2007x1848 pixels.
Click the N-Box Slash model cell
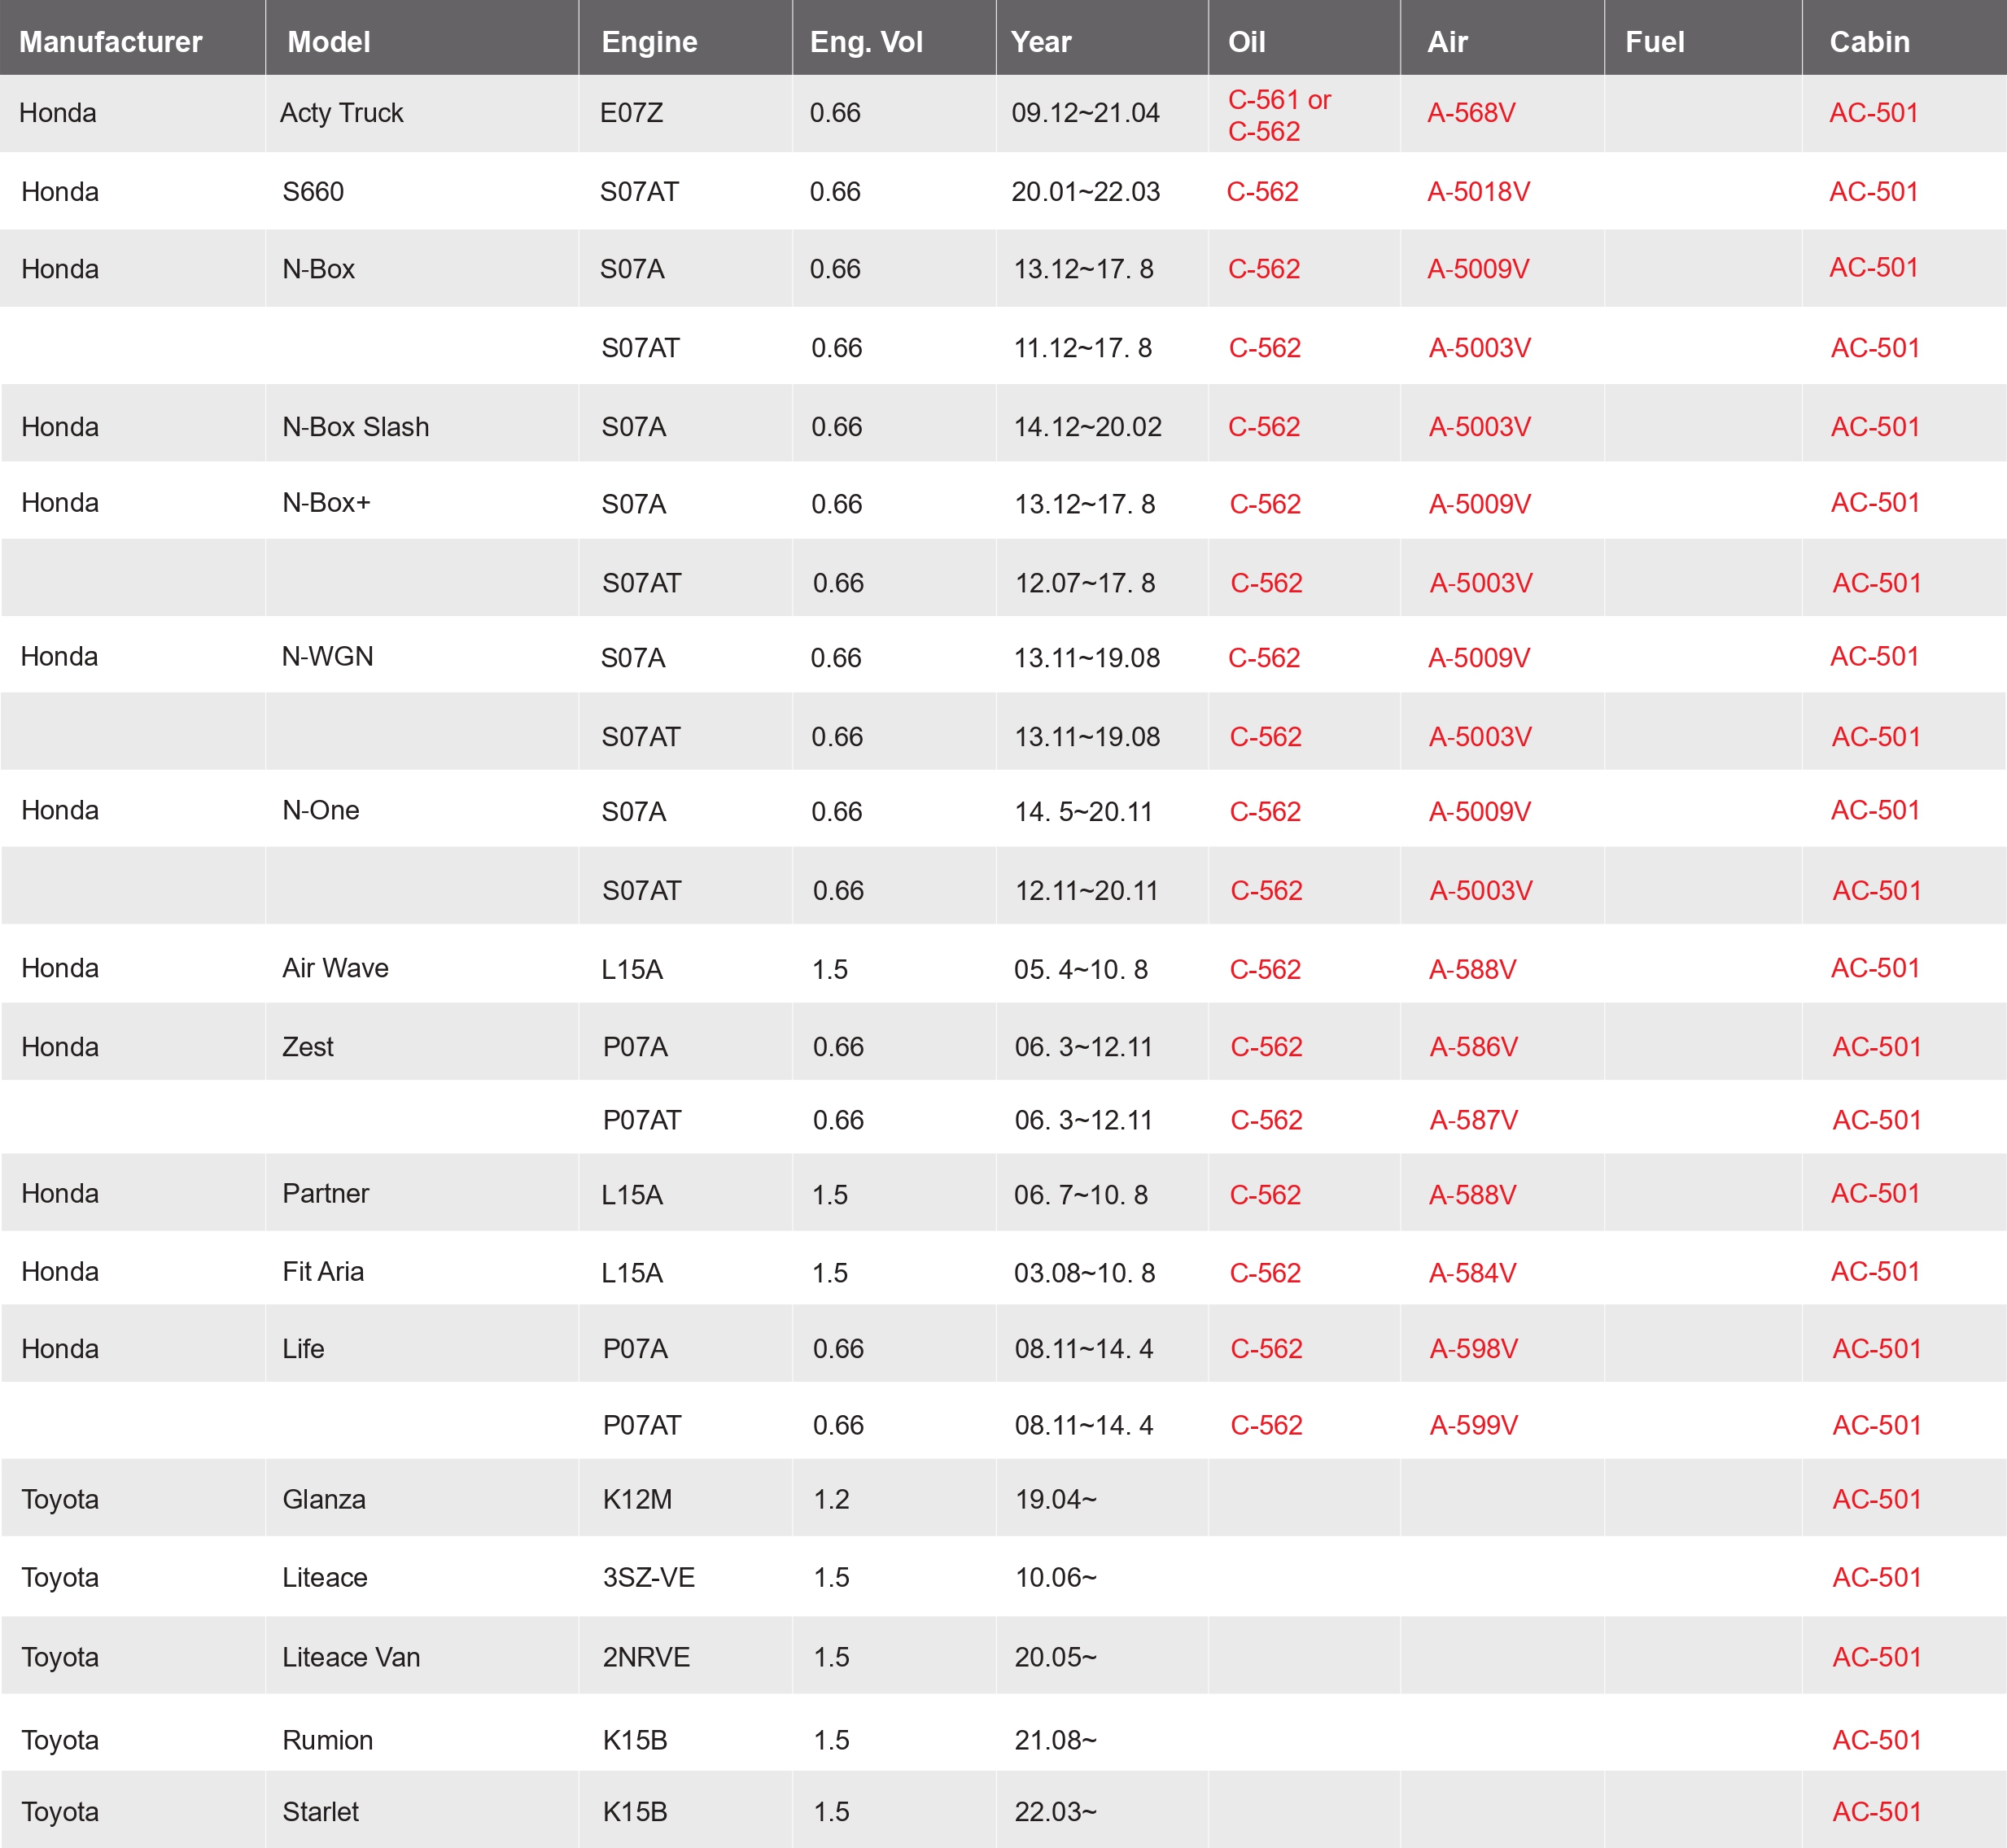point(355,427)
